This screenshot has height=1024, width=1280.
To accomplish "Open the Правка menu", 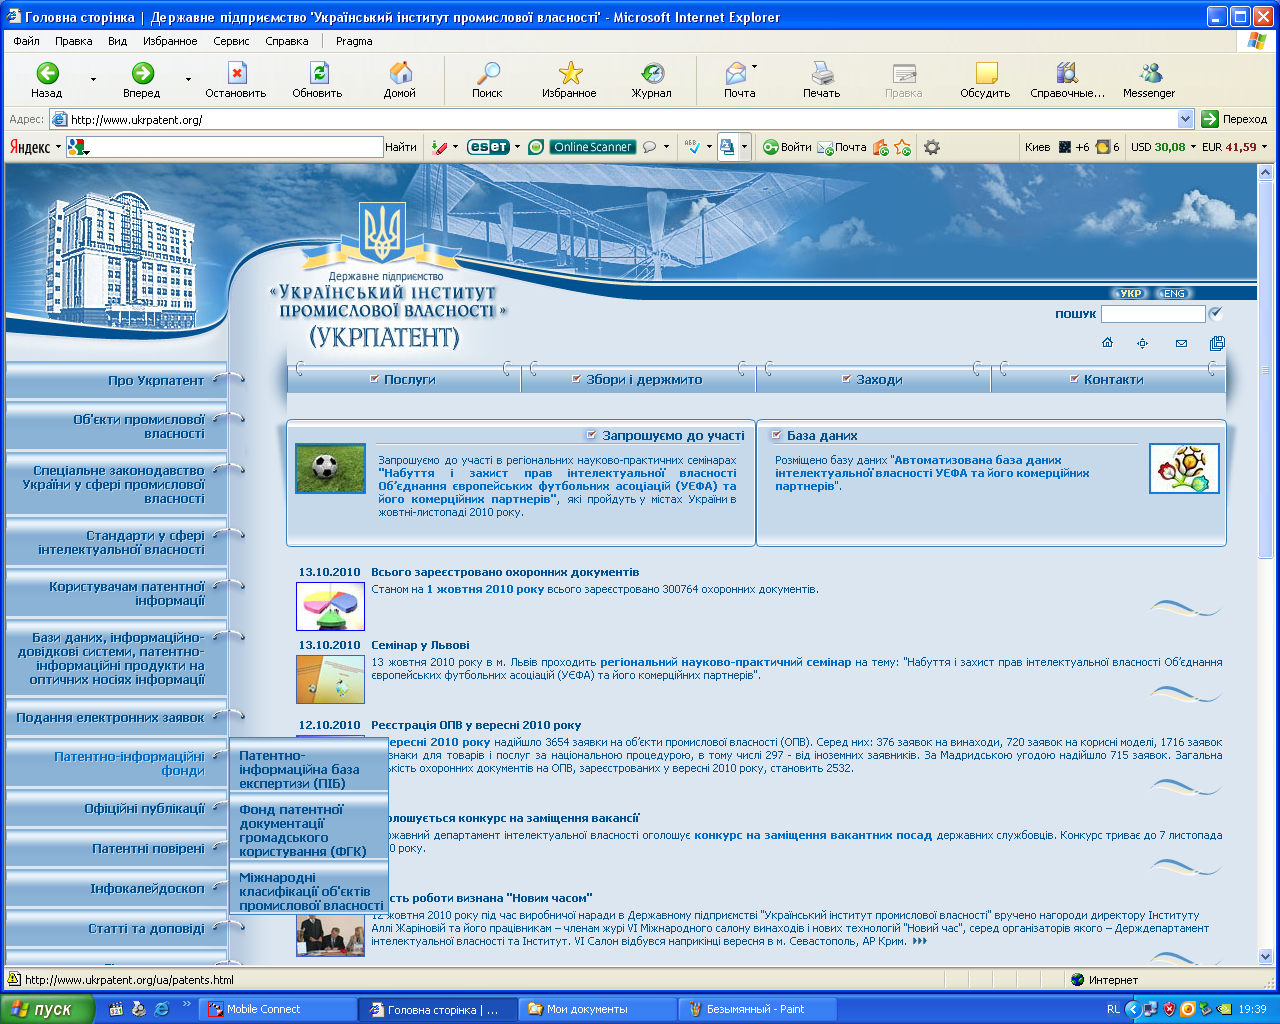I will [x=74, y=41].
